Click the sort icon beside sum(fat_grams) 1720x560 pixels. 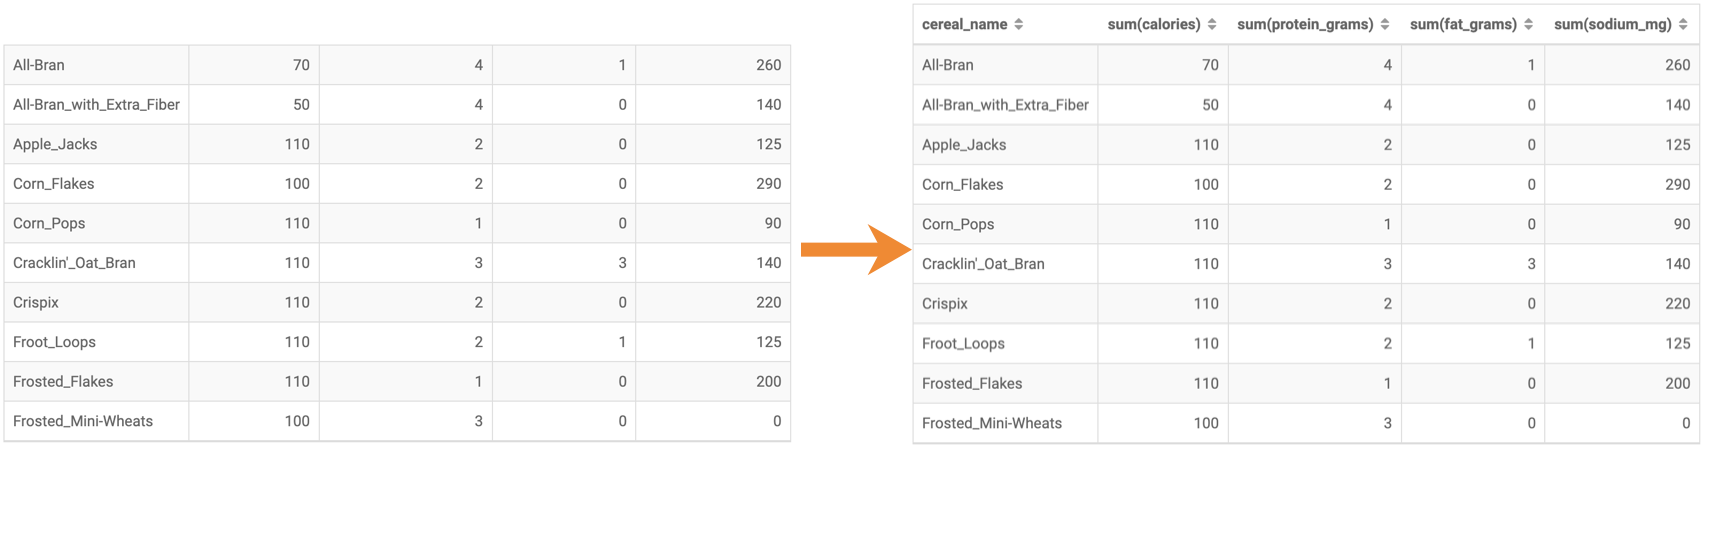1528,24
